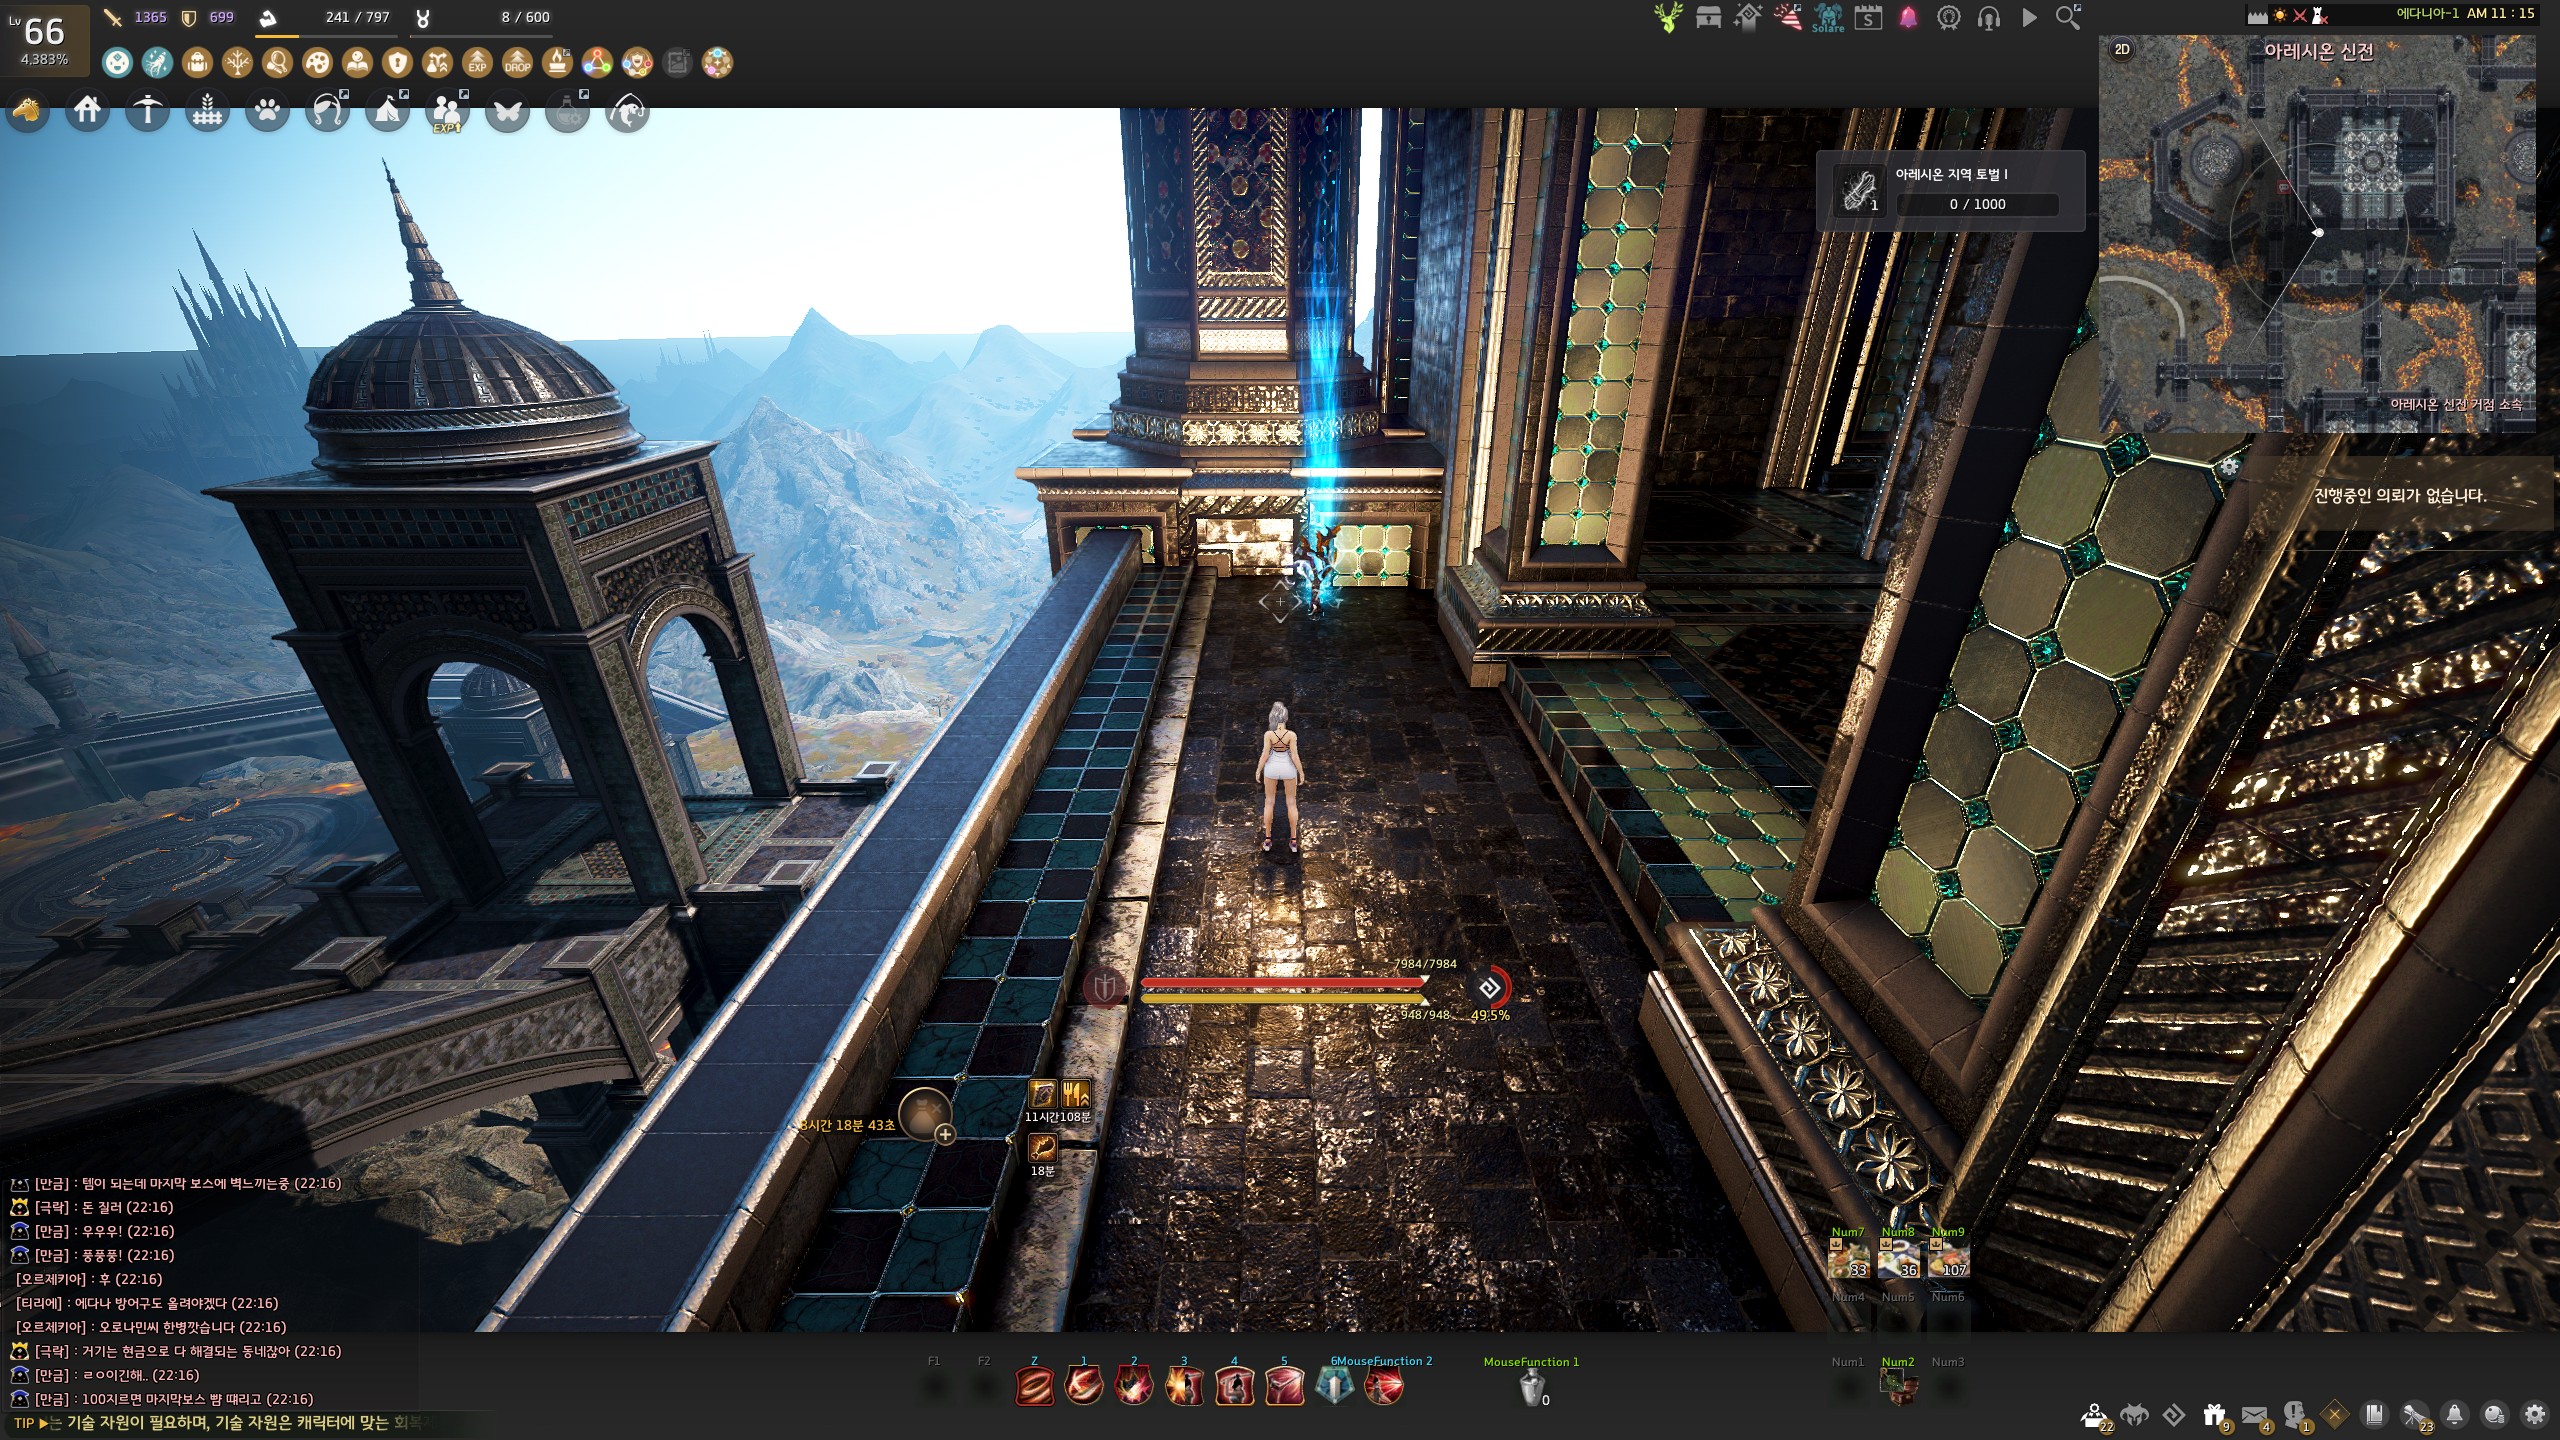The image size is (2560, 1440).
Task: Open the pearl and coins shop icon
Action: [x=2495, y=1414]
